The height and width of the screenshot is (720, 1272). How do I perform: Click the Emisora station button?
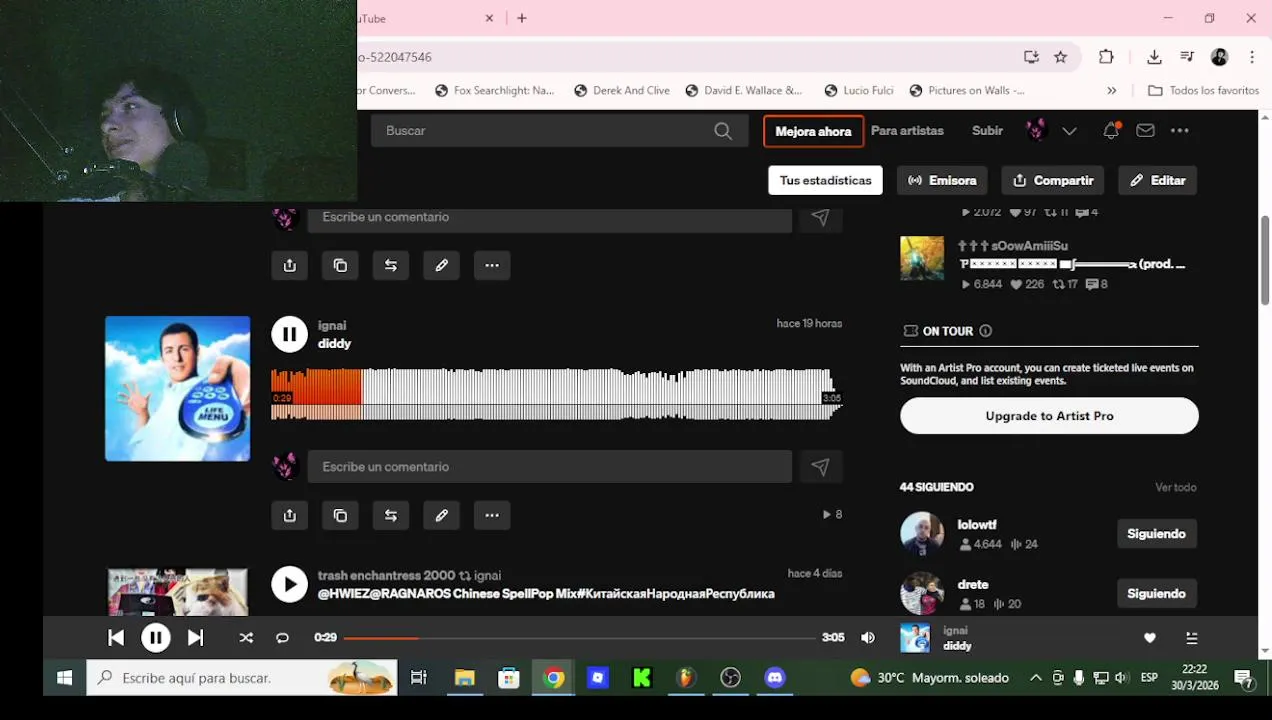(x=942, y=180)
